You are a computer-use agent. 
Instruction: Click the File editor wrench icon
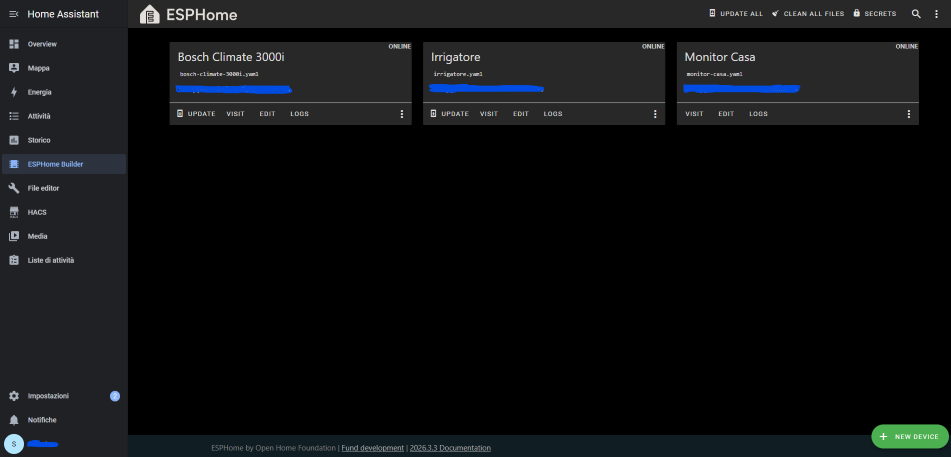click(x=14, y=188)
